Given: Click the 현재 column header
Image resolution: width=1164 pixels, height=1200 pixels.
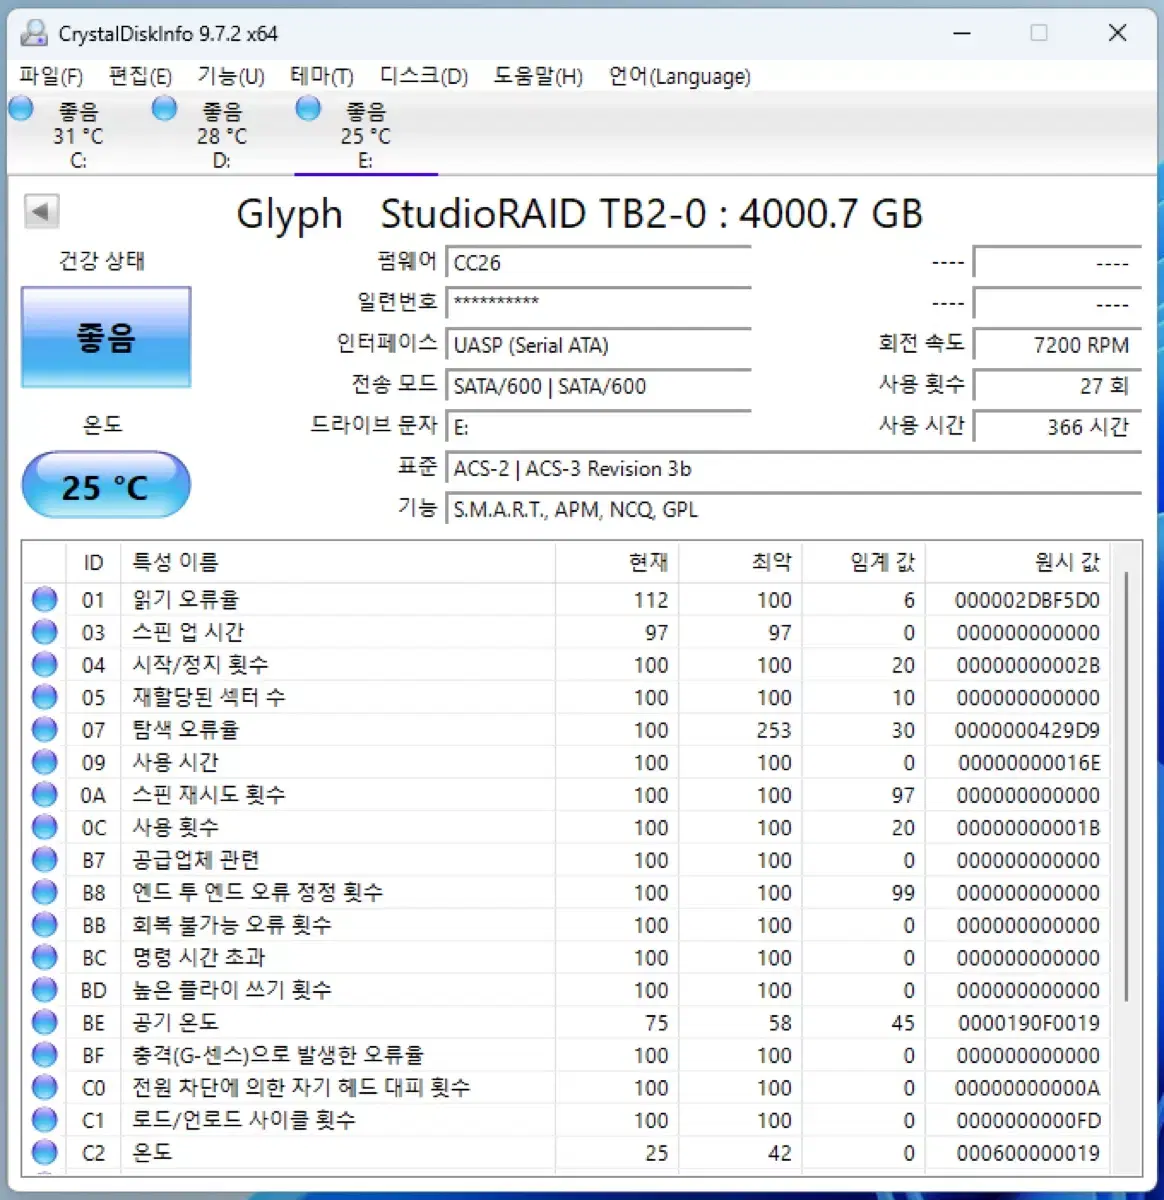Looking at the screenshot, I should tap(618, 562).
